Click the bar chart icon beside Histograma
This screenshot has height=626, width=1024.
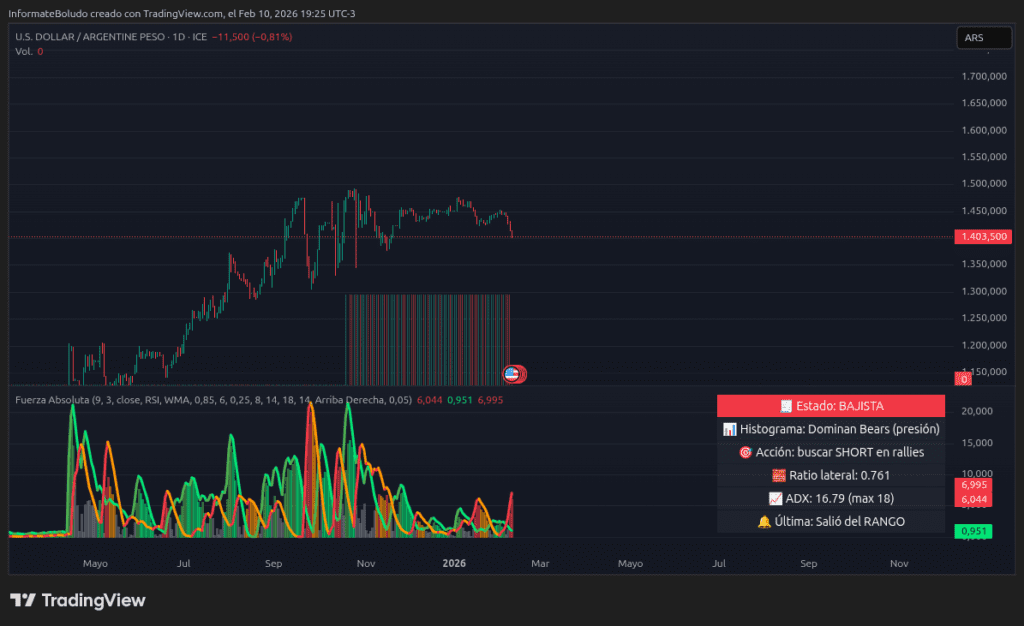[x=729, y=429]
